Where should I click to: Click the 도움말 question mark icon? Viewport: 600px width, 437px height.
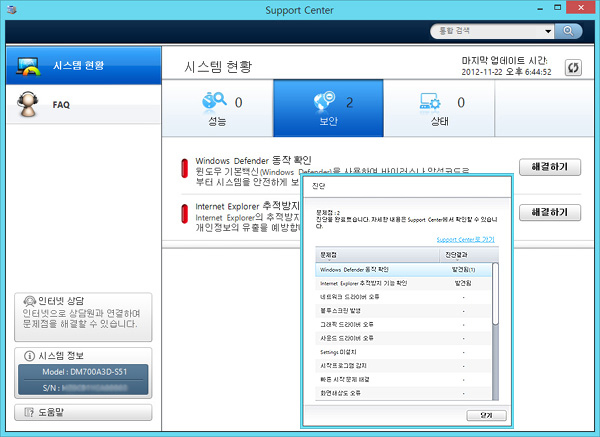(29, 413)
